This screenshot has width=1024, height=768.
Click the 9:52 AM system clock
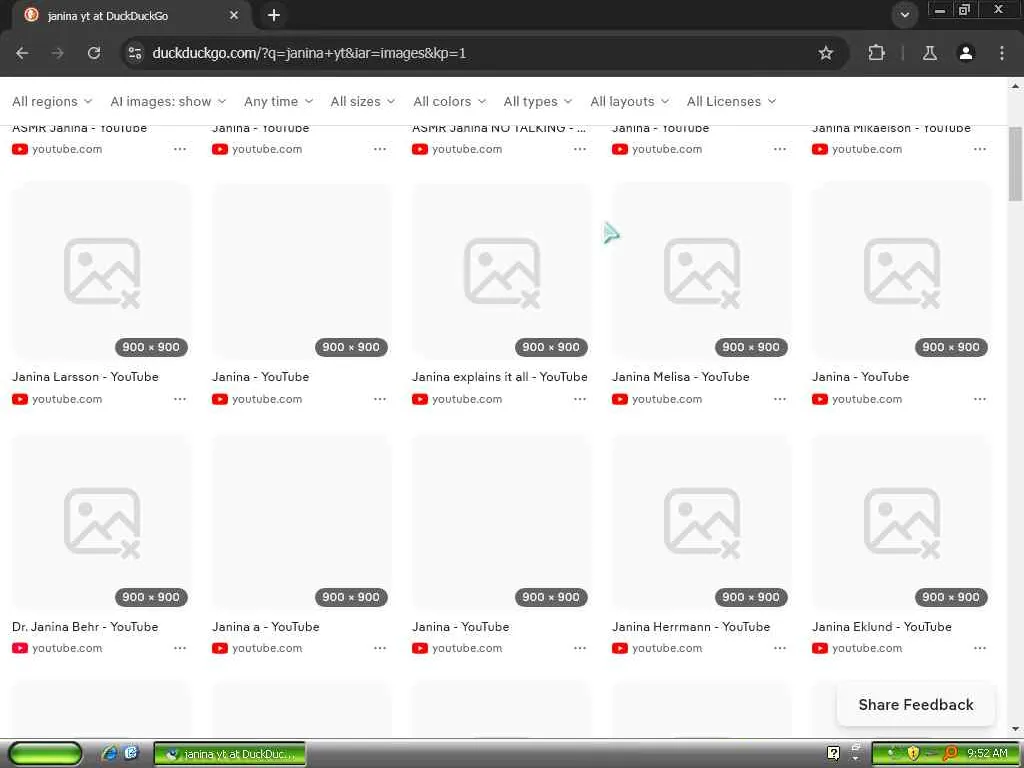[987, 754]
